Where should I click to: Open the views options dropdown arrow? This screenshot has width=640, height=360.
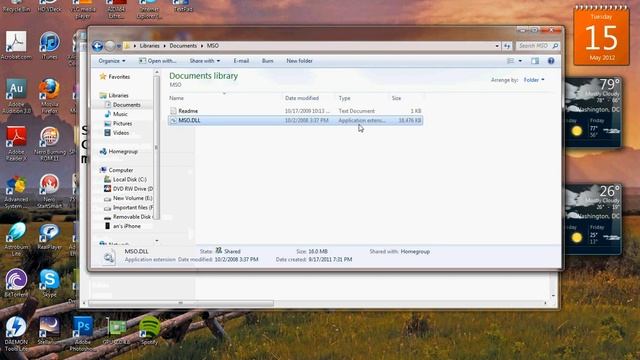520,61
